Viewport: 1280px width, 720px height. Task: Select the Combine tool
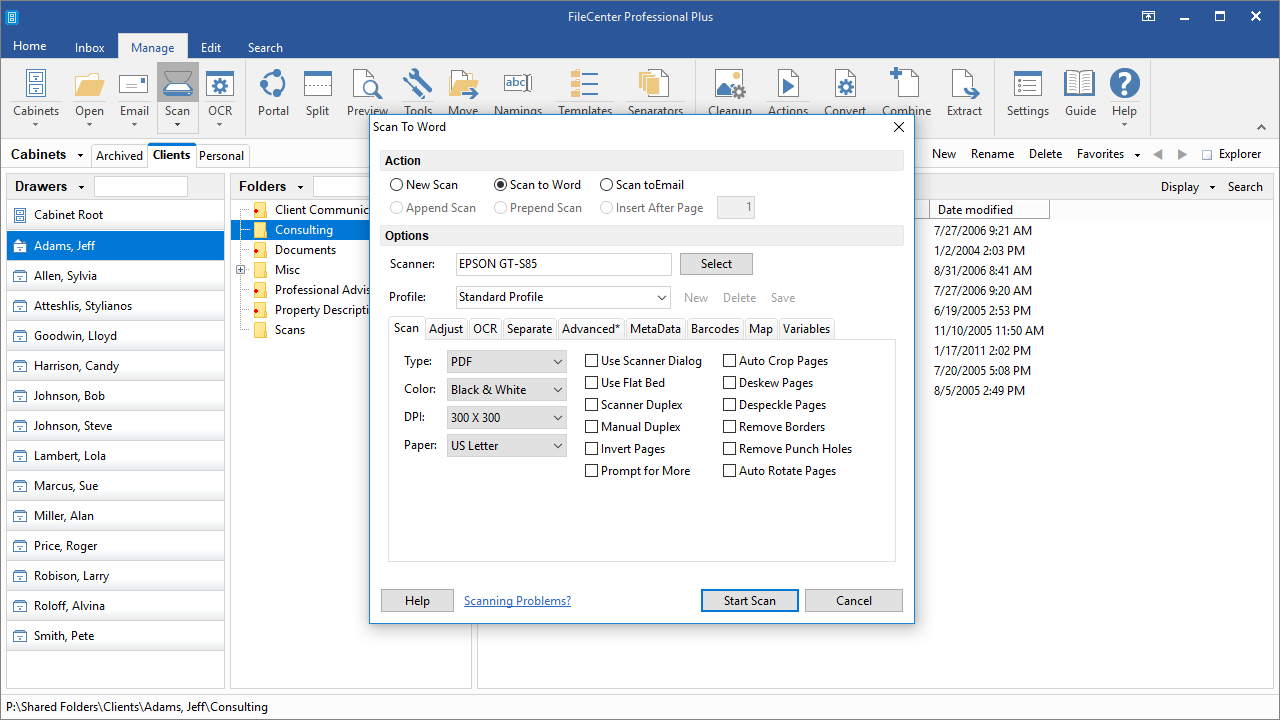(x=906, y=93)
